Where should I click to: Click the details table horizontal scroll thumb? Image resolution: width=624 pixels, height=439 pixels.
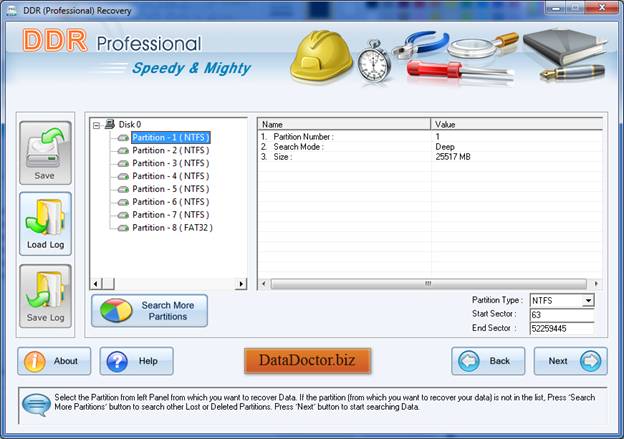429,284
